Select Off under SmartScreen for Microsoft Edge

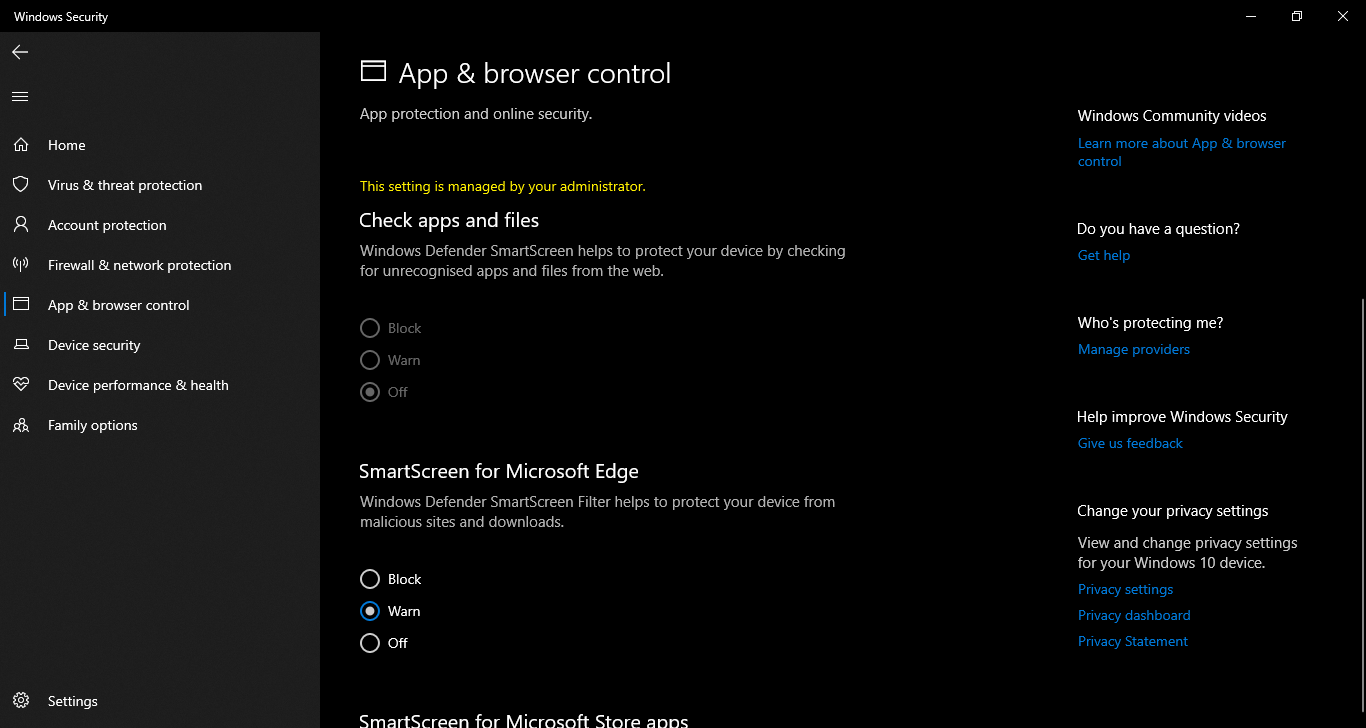370,643
